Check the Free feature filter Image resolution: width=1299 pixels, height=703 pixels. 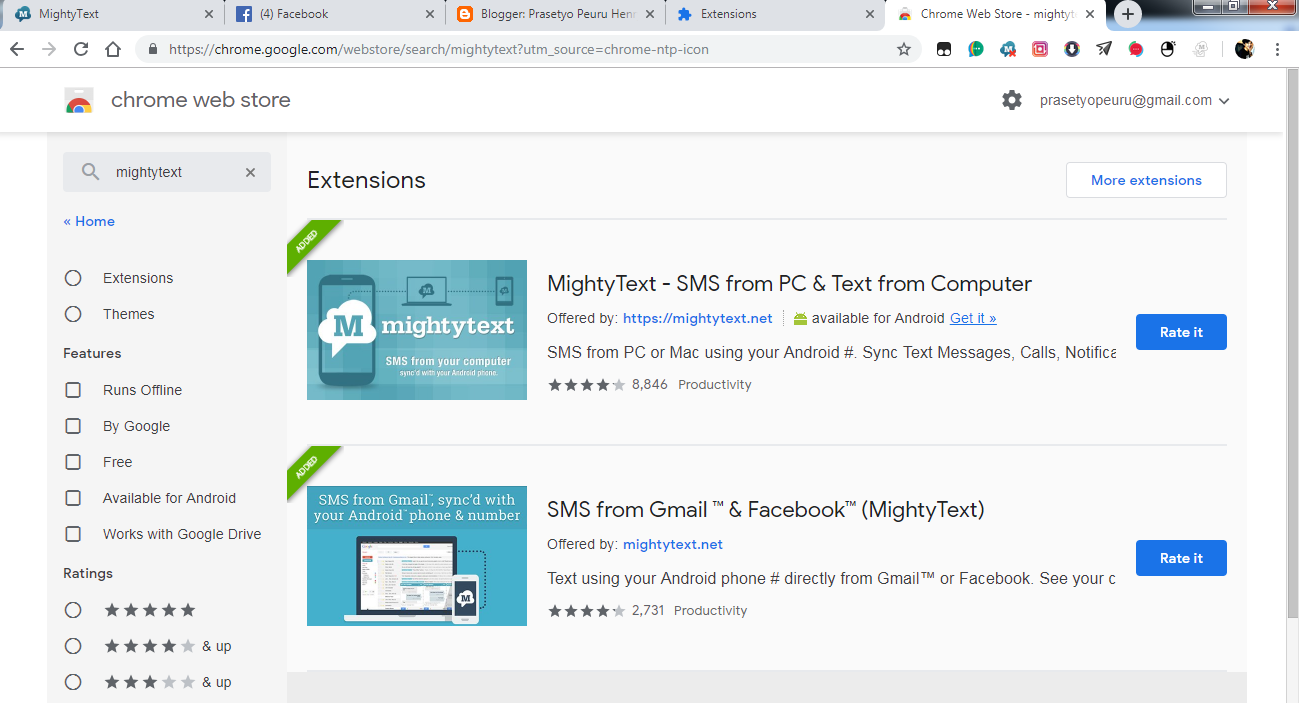click(x=73, y=462)
